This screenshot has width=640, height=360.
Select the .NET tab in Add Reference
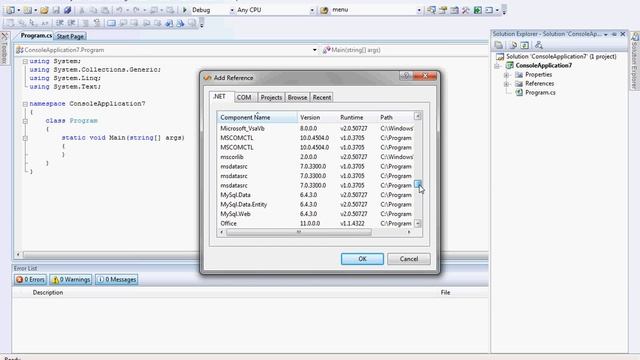pyautogui.click(x=220, y=97)
